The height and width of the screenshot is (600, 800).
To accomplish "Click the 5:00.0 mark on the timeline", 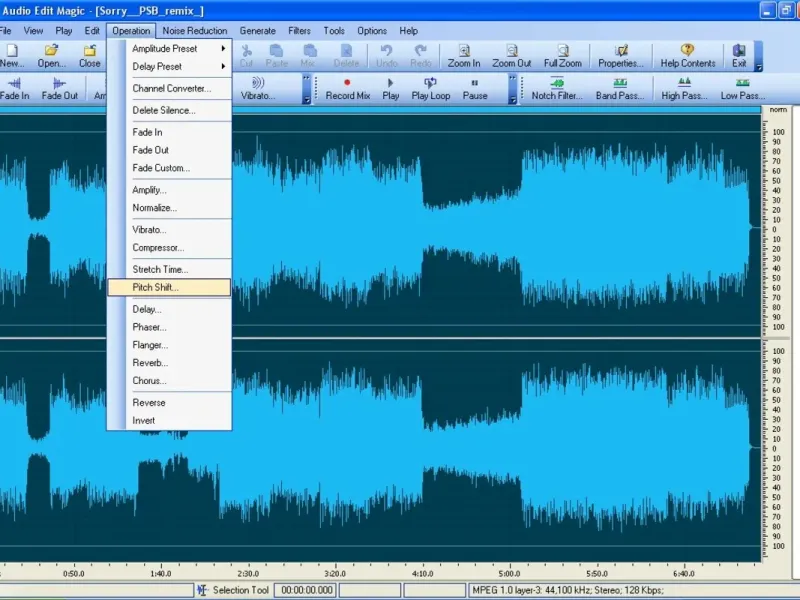I will (x=509, y=574).
